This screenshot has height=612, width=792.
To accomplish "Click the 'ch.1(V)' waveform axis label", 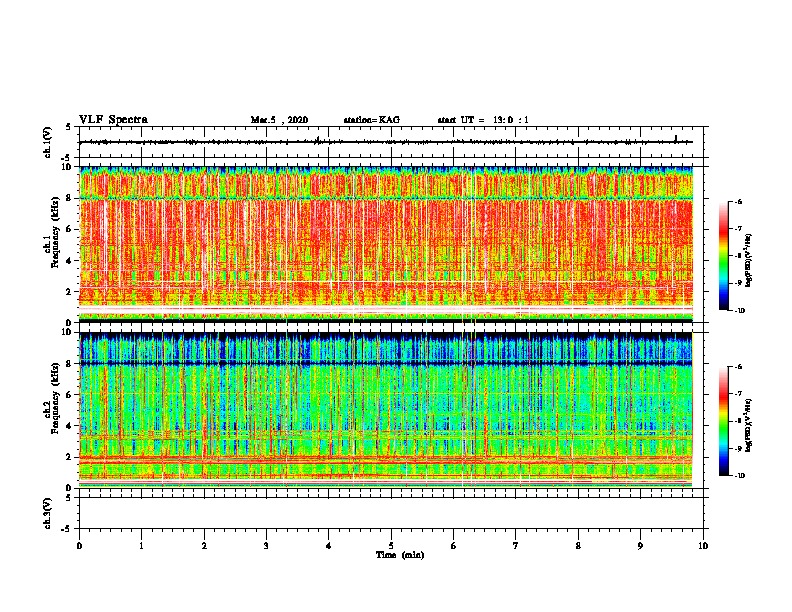I will [47, 142].
